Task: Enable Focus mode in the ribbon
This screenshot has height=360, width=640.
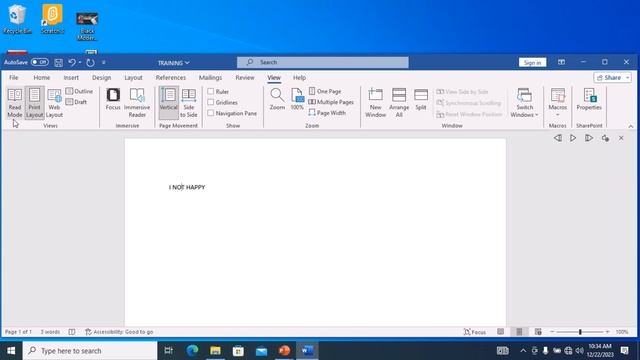Action: click(x=113, y=99)
